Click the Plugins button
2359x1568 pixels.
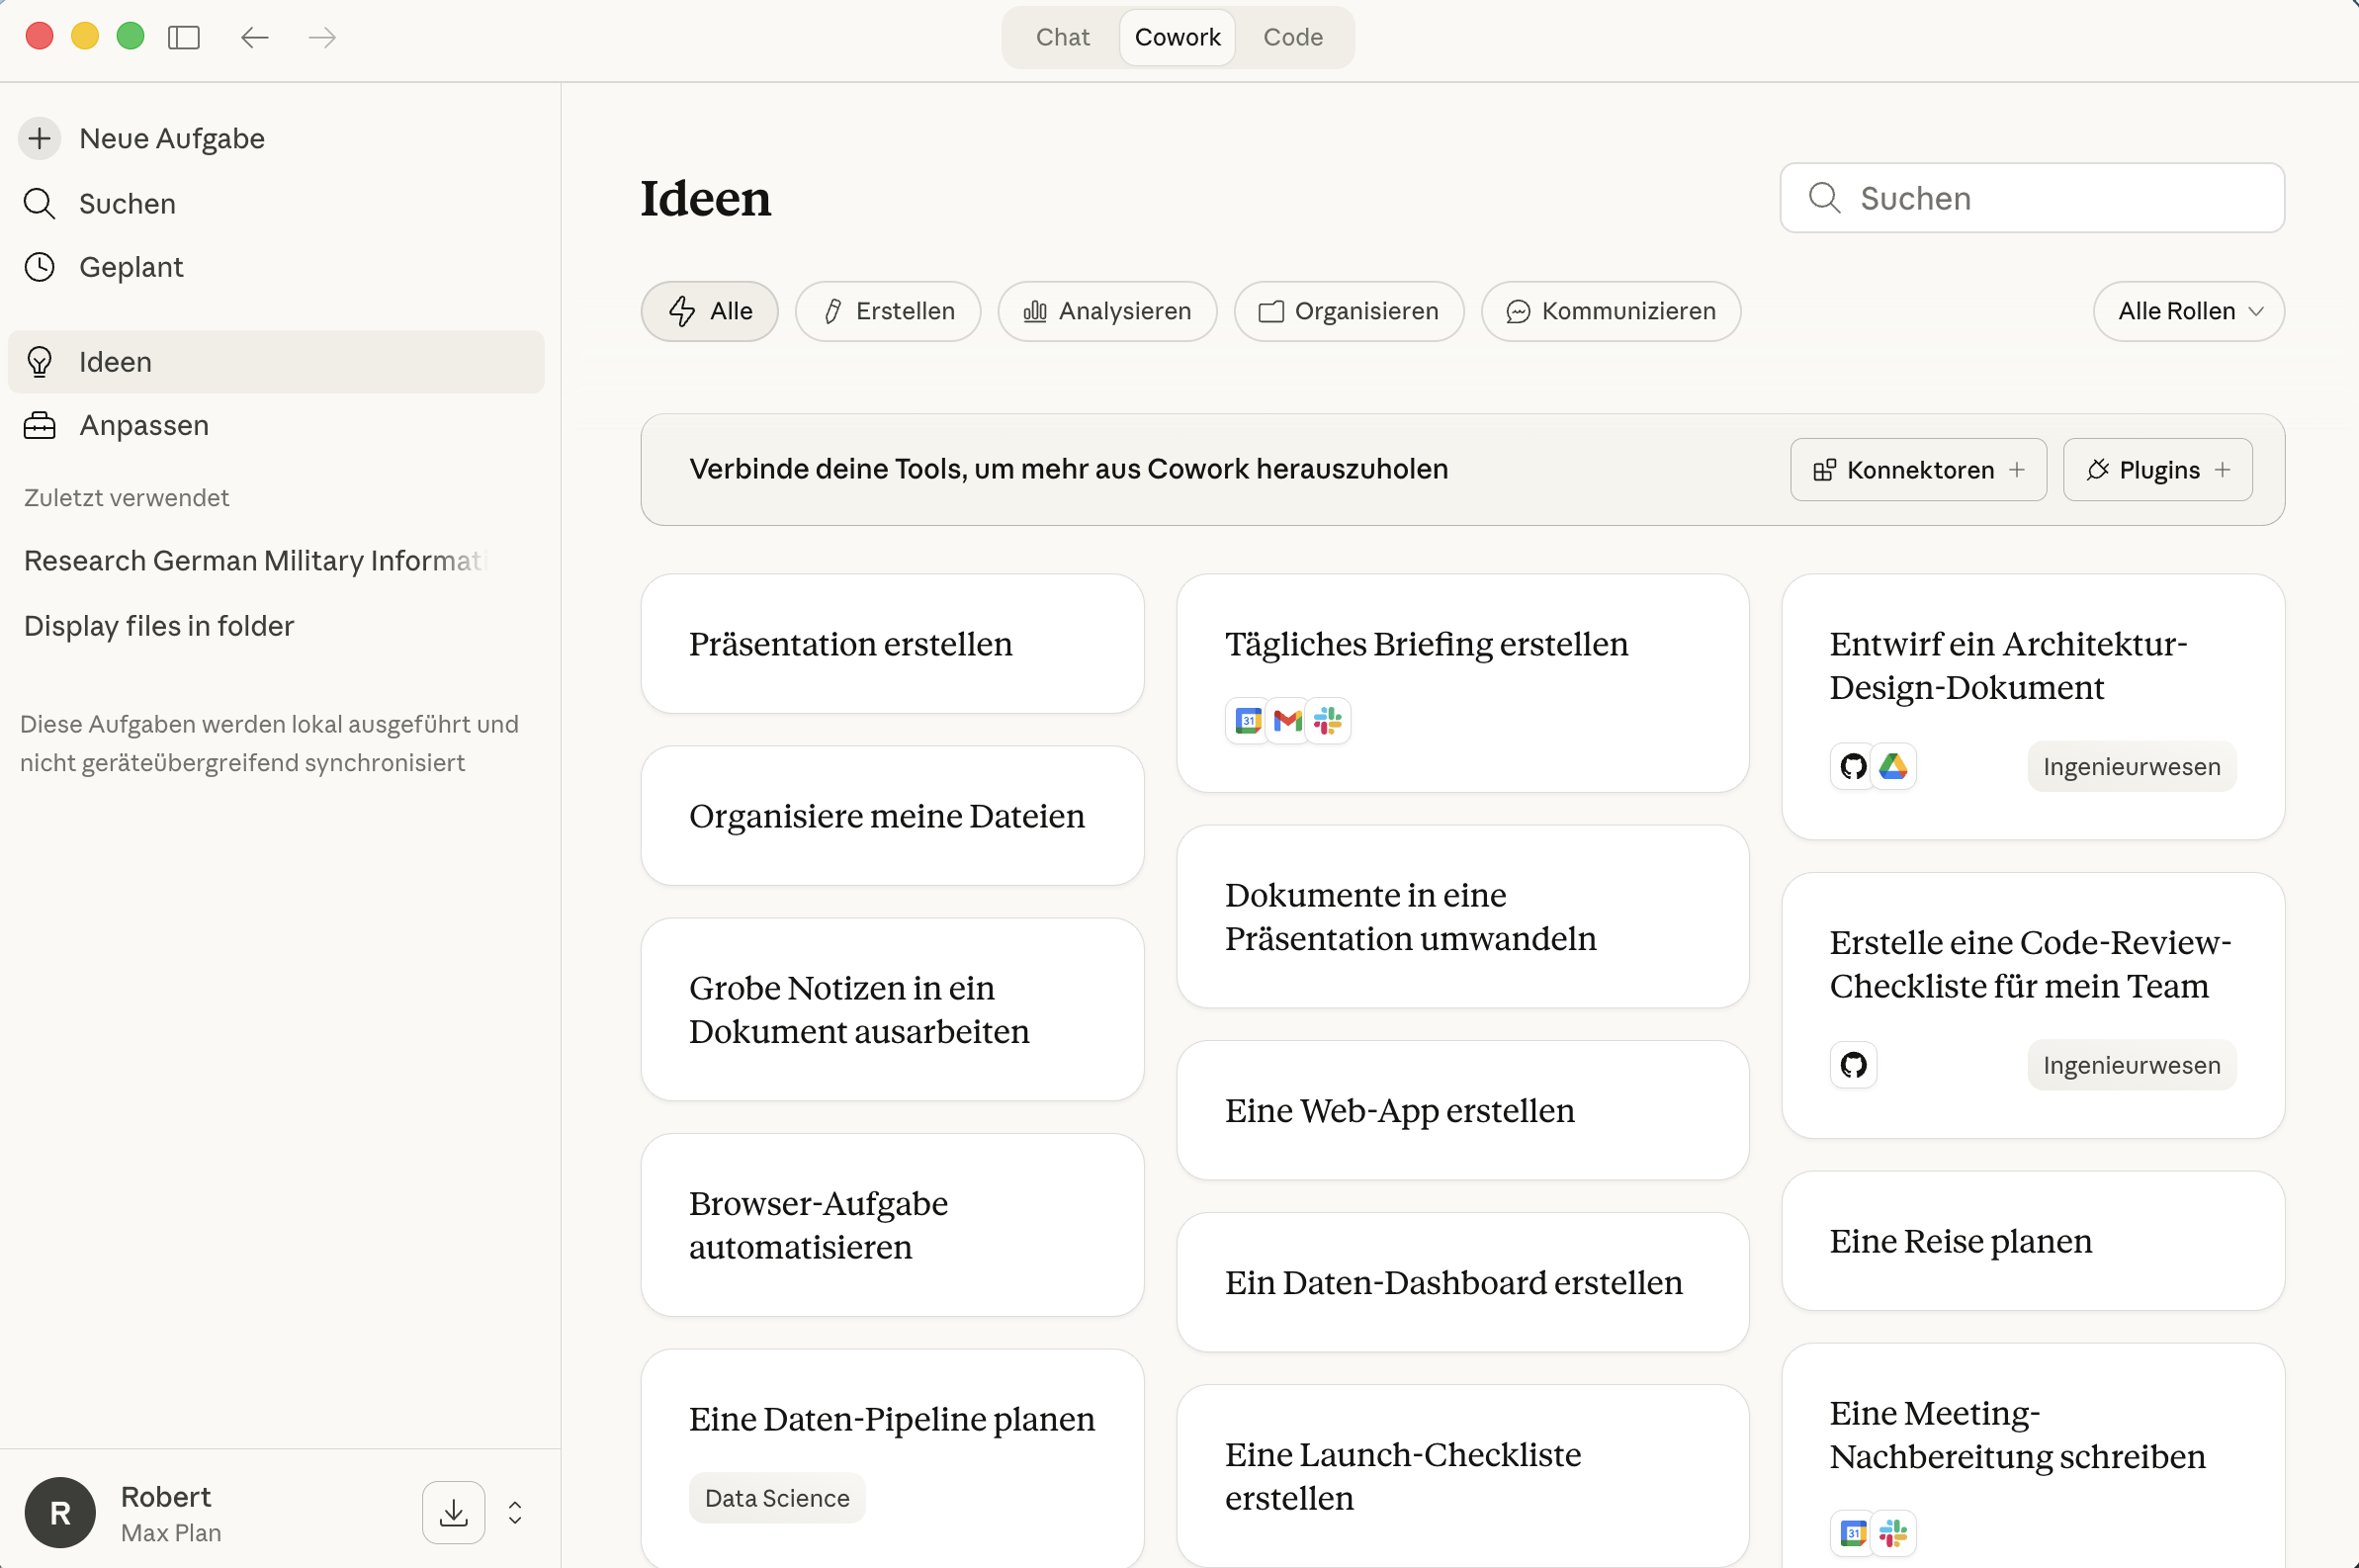tap(2157, 470)
